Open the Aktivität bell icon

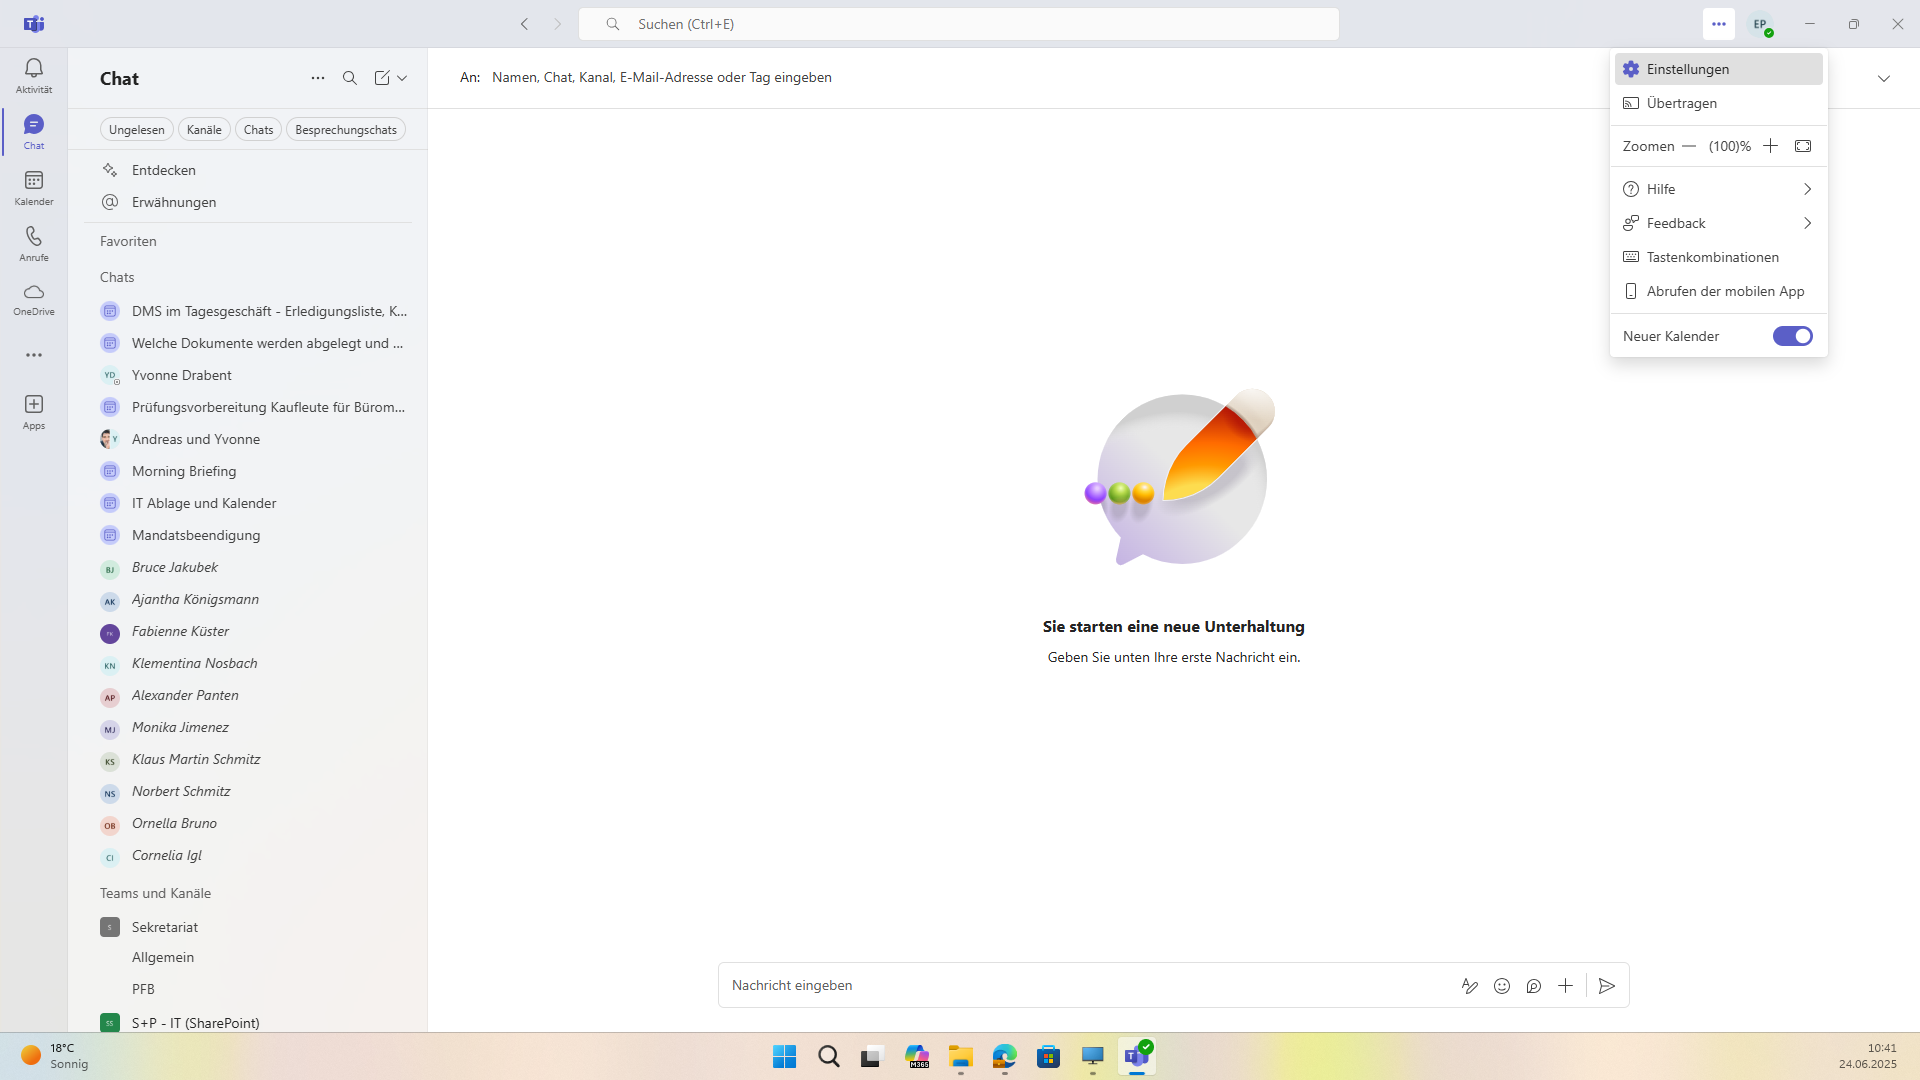tap(34, 74)
